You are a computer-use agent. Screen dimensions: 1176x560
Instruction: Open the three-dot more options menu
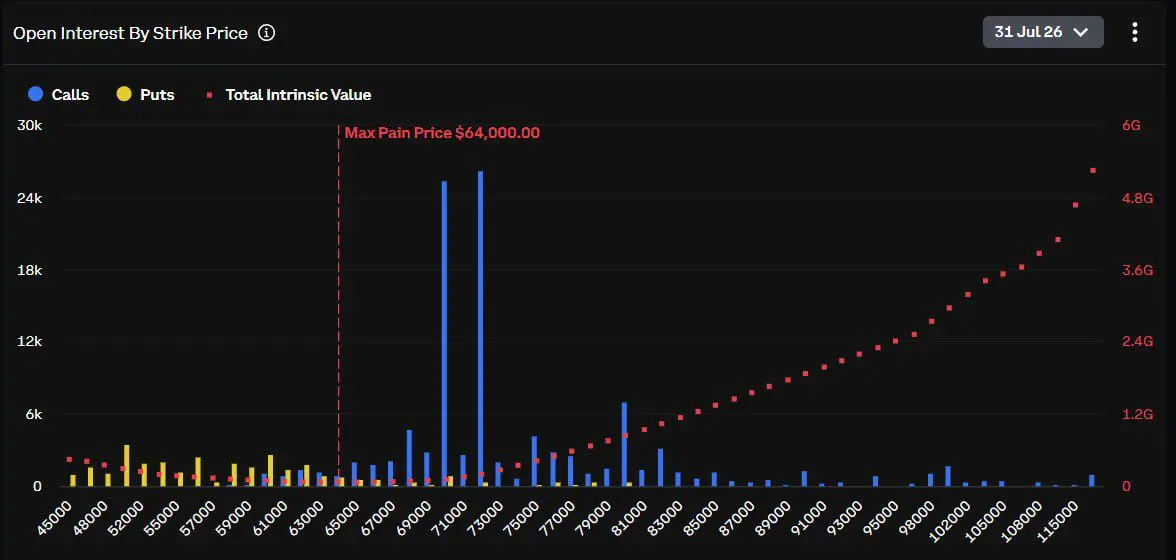tap(1135, 31)
